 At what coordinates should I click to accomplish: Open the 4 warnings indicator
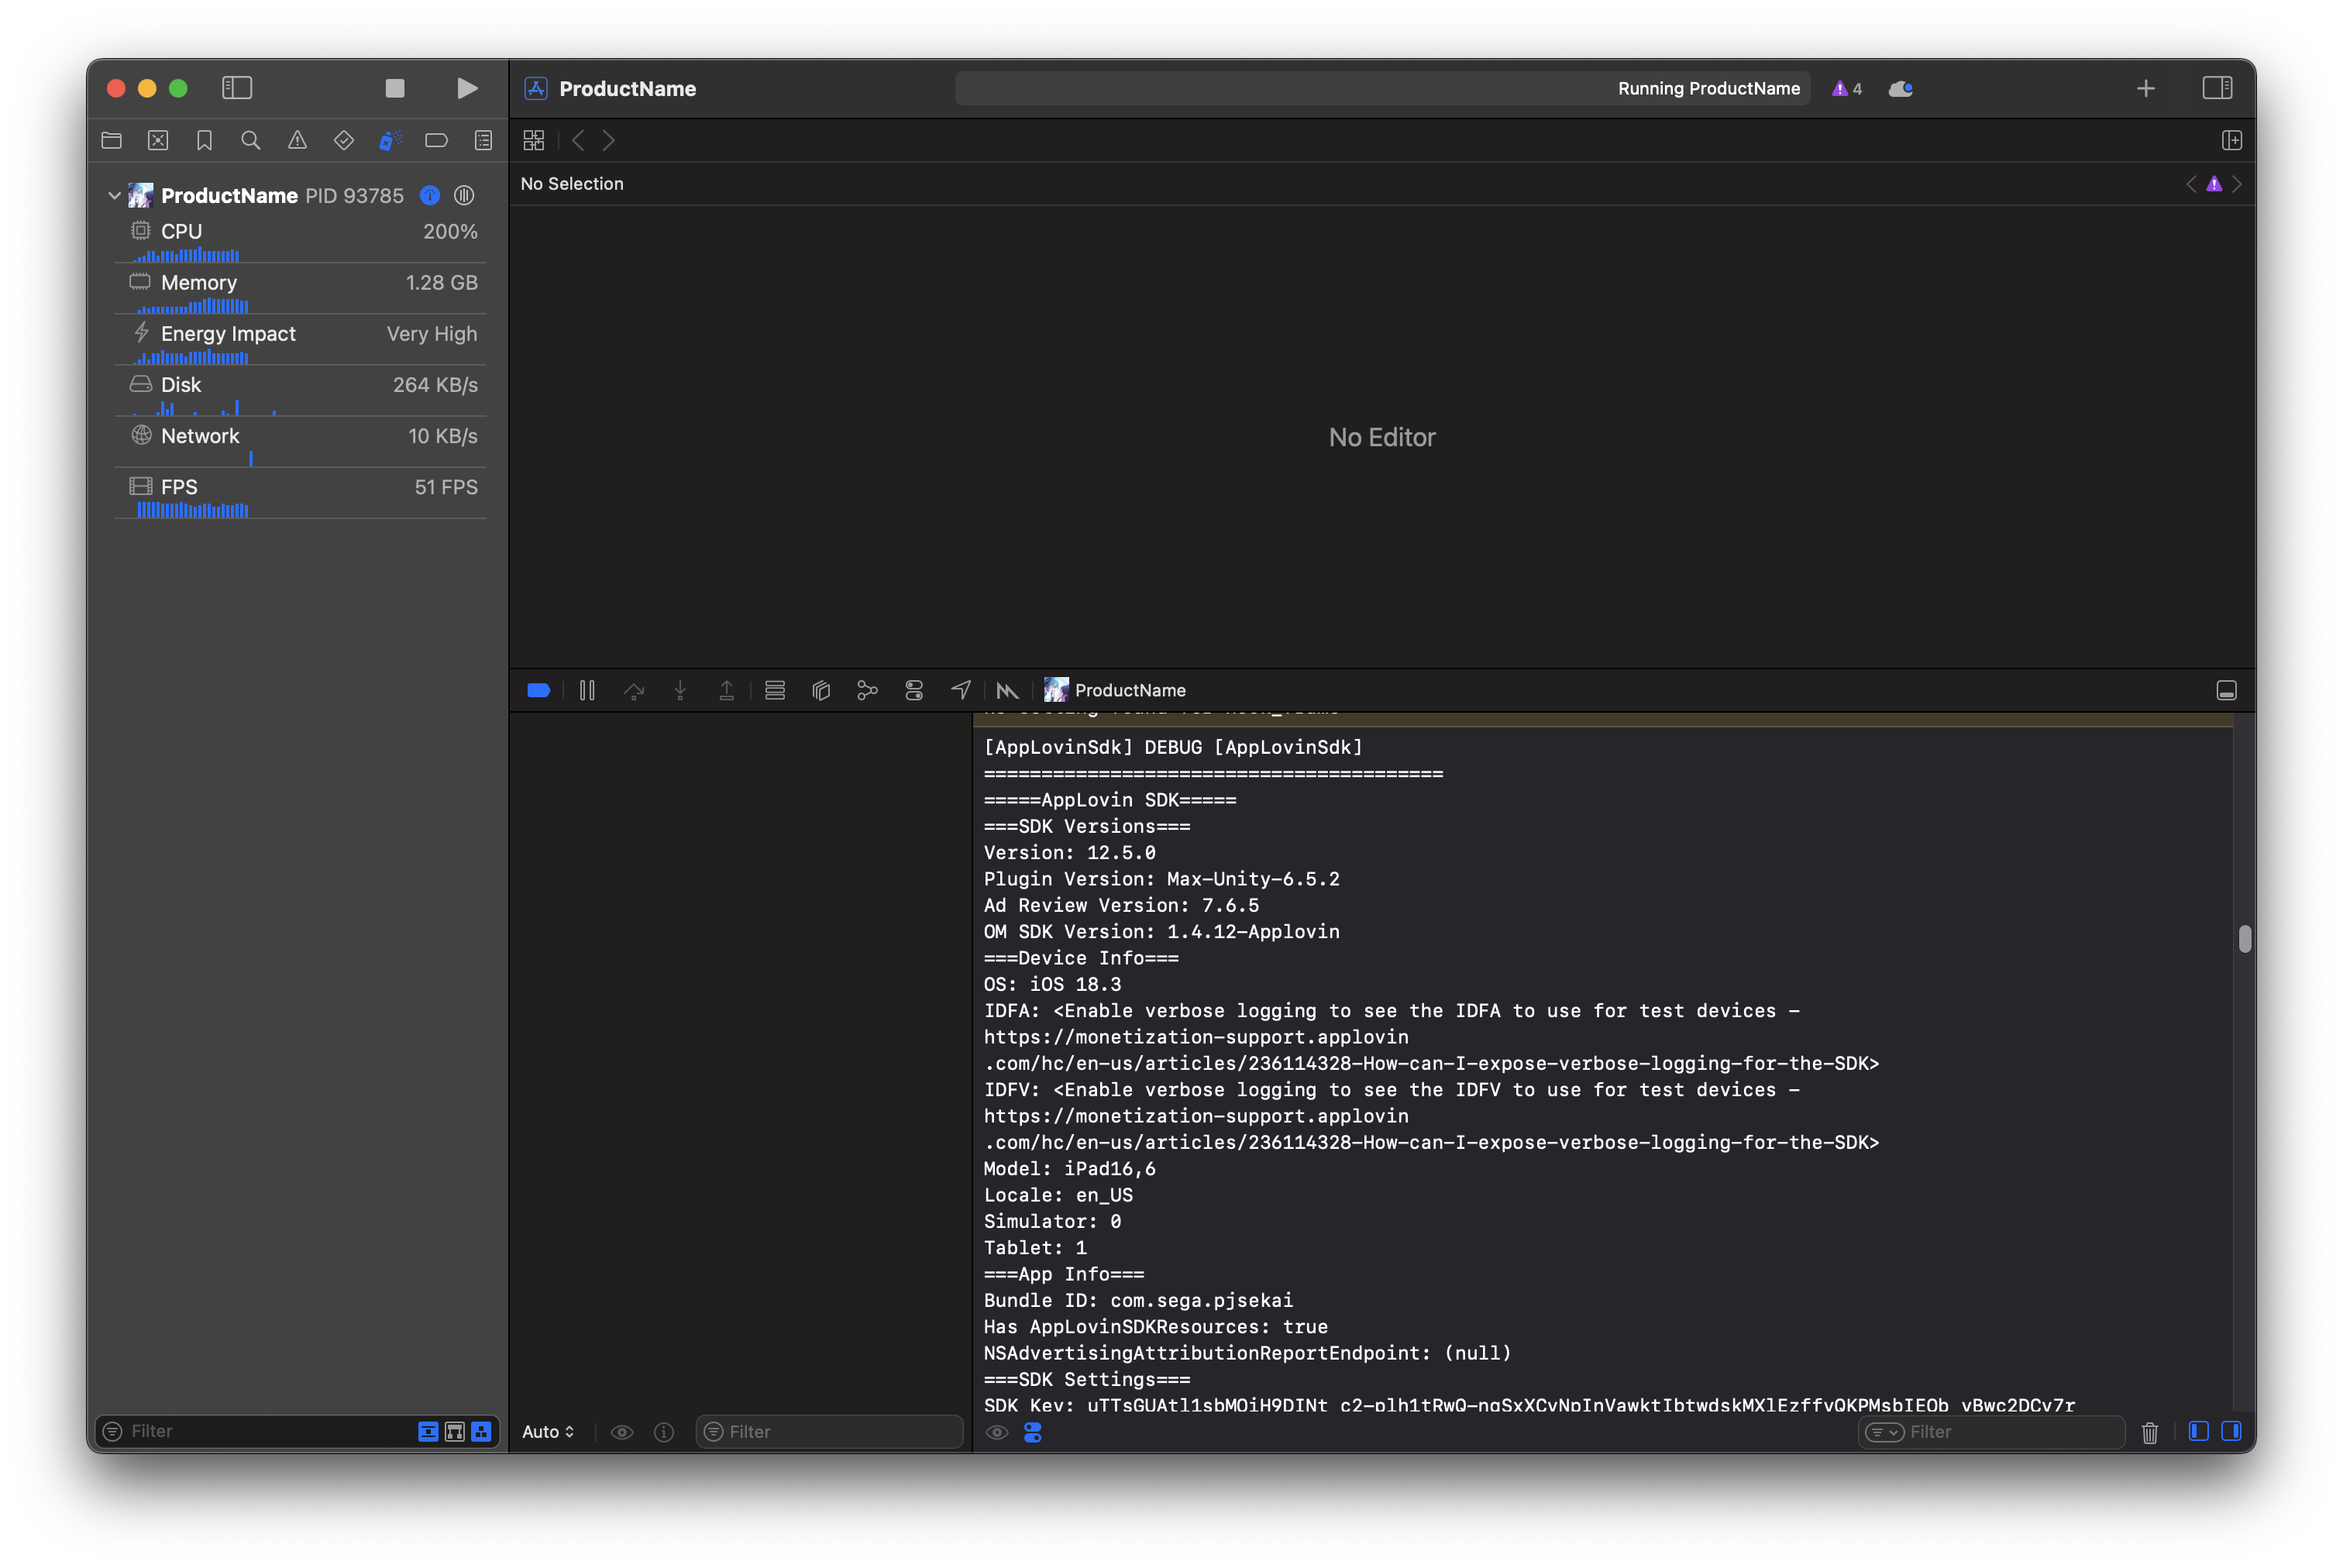pos(1847,88)
